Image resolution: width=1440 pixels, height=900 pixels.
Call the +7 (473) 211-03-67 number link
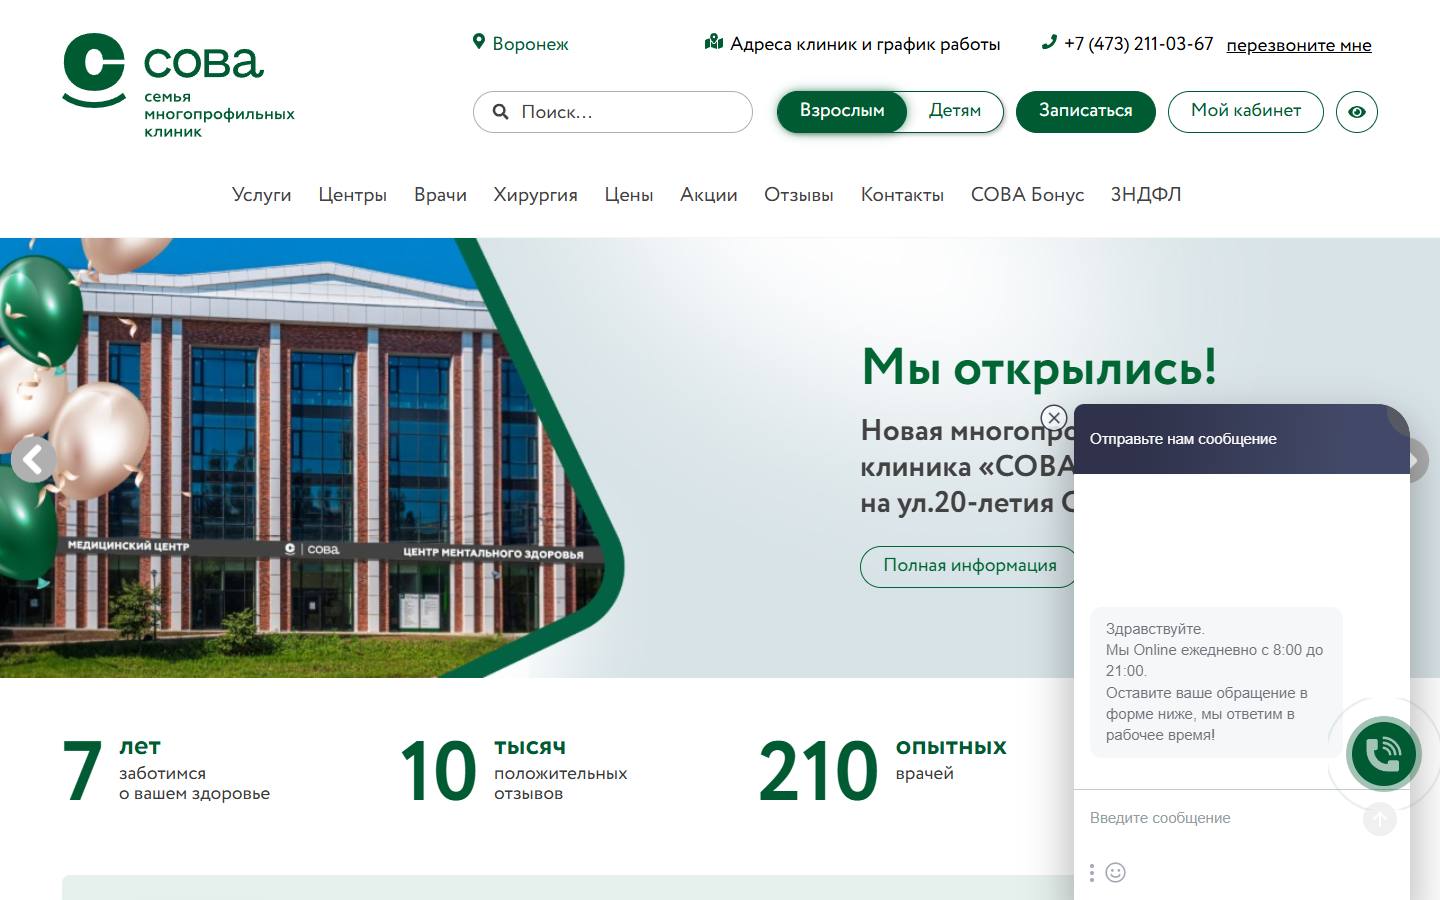[1139, 44]
